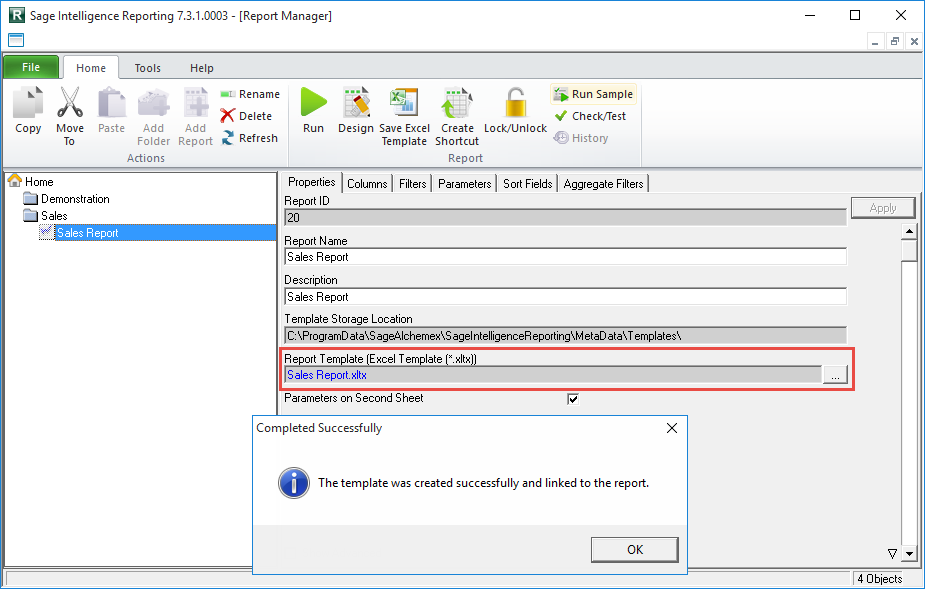Click the Sales Report.xltx template link
Image resolution: width=925 pixels, height=589 pixels.
coord(327,375)
